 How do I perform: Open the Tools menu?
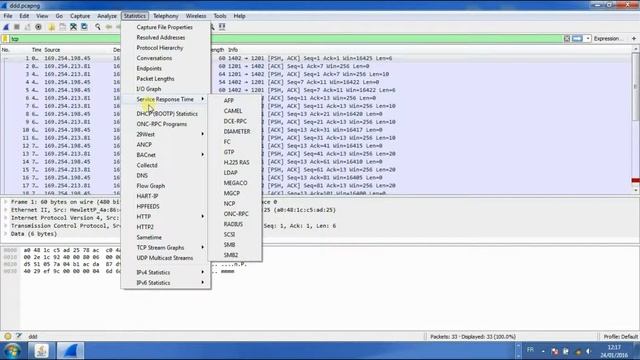(x=220, y=16)
